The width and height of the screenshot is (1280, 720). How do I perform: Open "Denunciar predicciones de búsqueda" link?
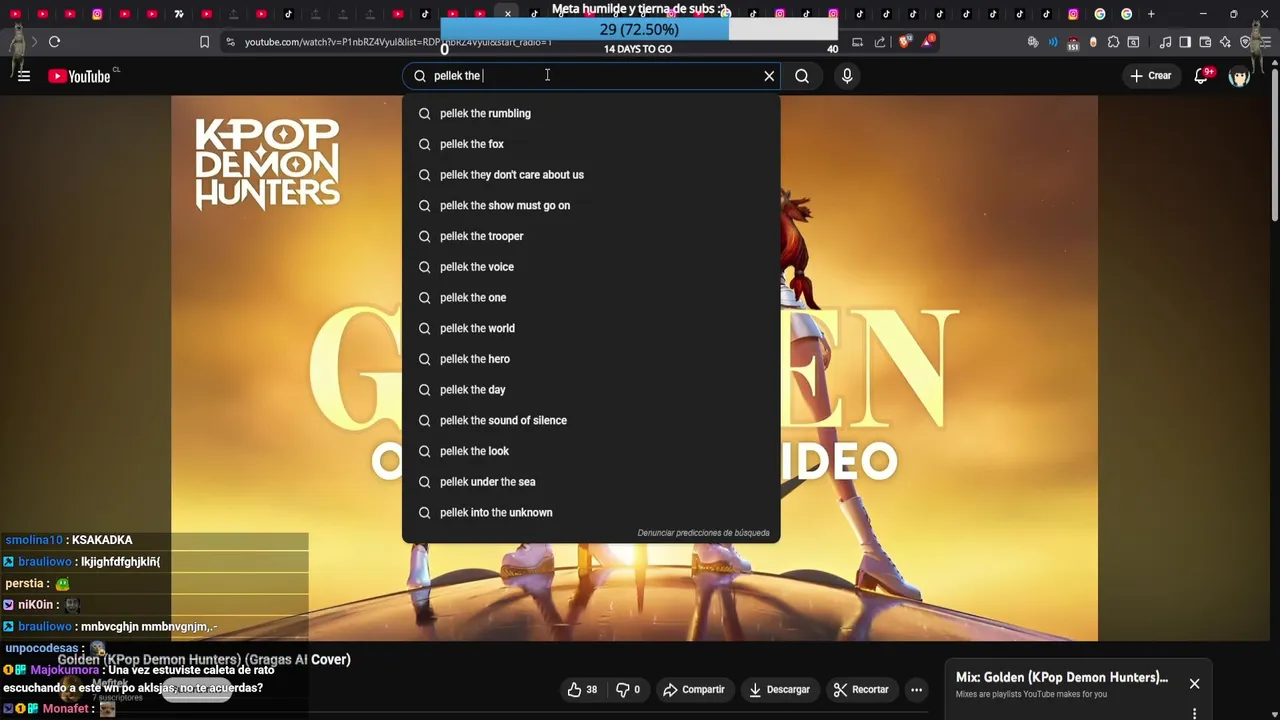coord(703,533)
